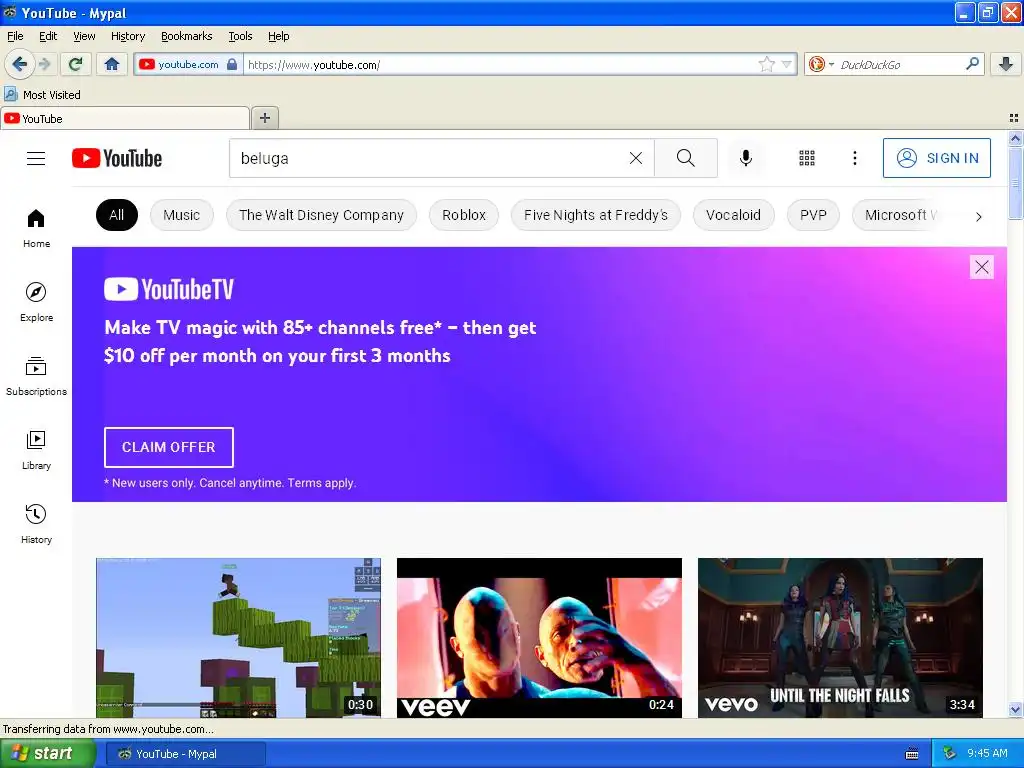
Task: Click YouTube - Mypal taskbar button
Action: pyautogui.click(x=185, y=754)
